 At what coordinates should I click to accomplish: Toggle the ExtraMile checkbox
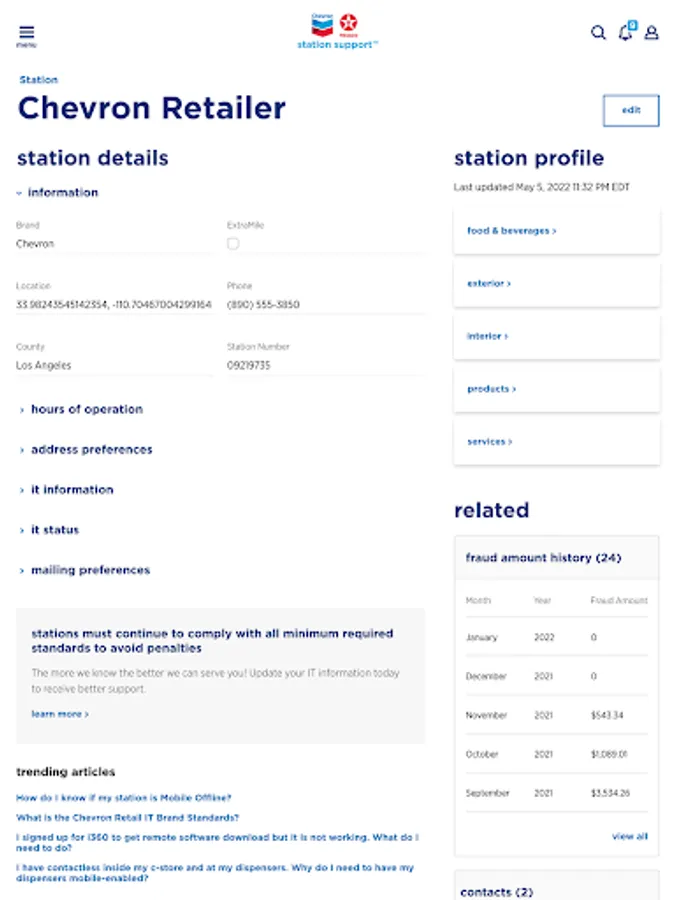coord(232,243)
